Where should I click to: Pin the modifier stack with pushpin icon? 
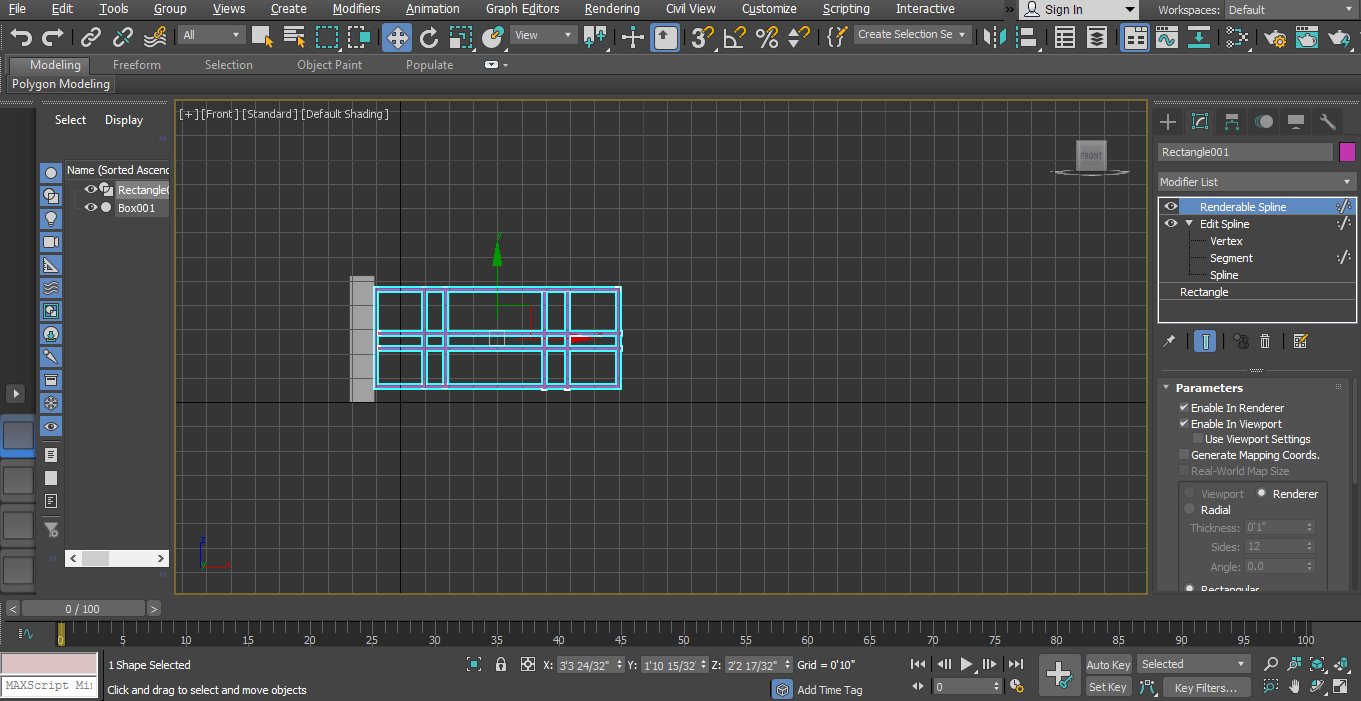pos(1168,341)
